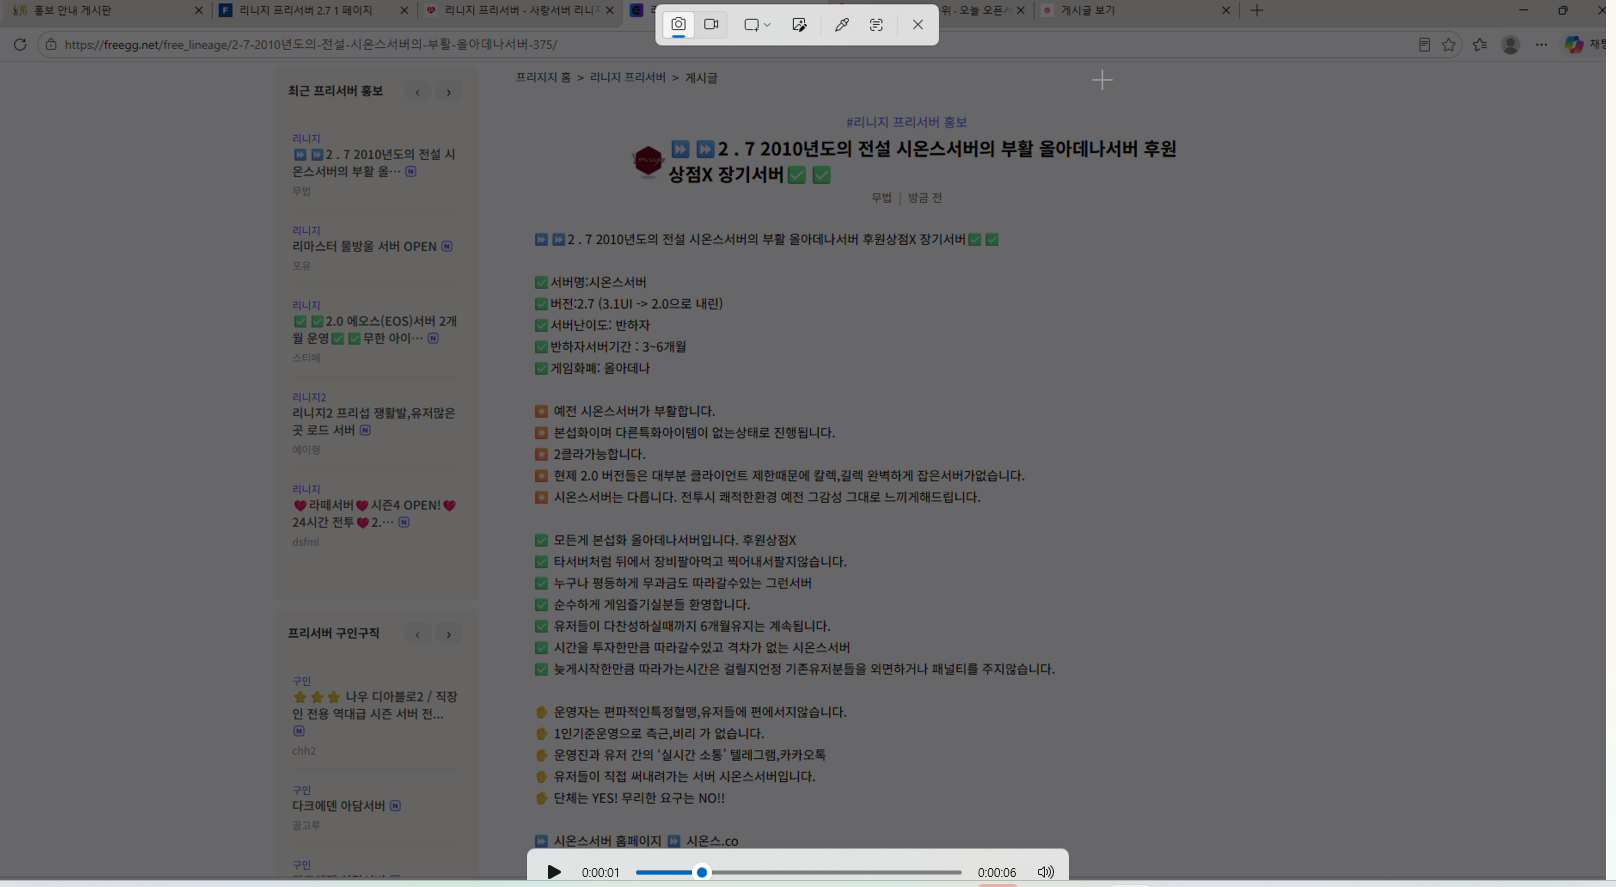Open 라떼서버 시즌4 OPEN post

[x=374, y=513]
